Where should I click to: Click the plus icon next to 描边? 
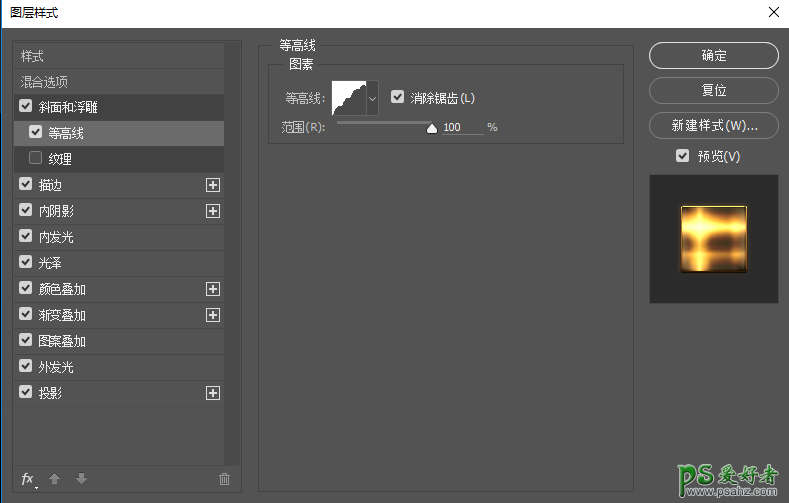212,185
